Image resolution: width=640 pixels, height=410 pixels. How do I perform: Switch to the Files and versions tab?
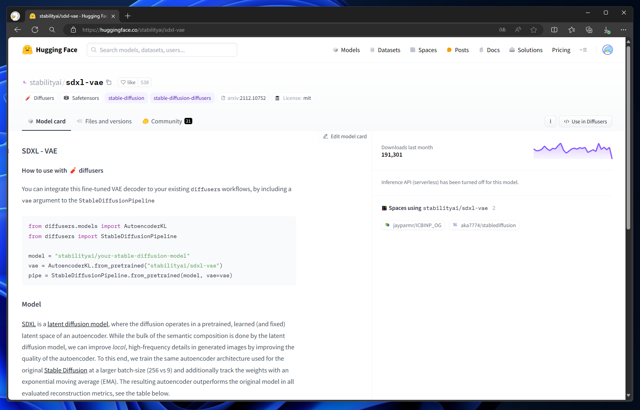point(104,121)
